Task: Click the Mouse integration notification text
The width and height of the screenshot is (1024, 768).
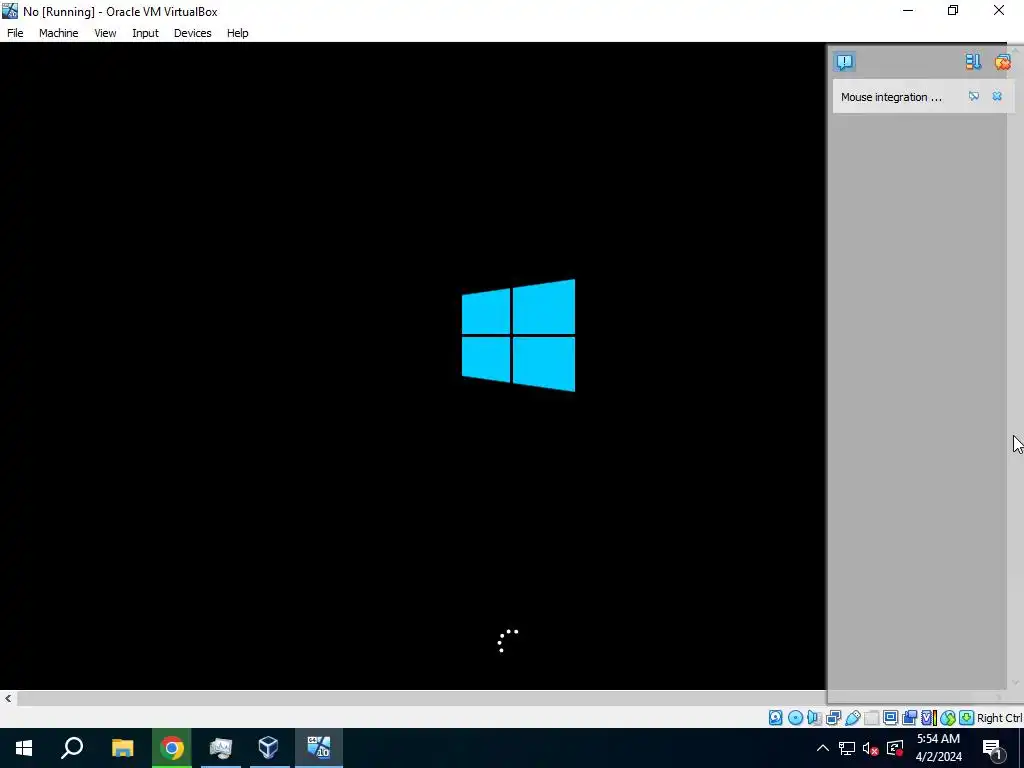Action: point(891,97)
